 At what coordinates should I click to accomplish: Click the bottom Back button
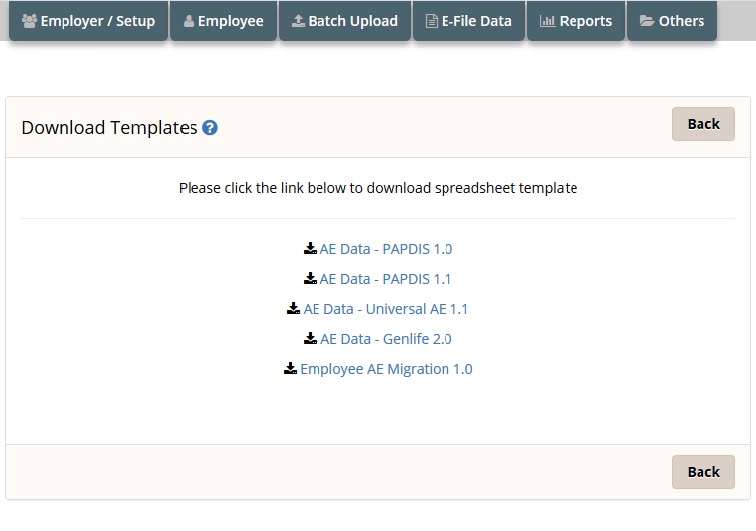[x=703, y=472]
